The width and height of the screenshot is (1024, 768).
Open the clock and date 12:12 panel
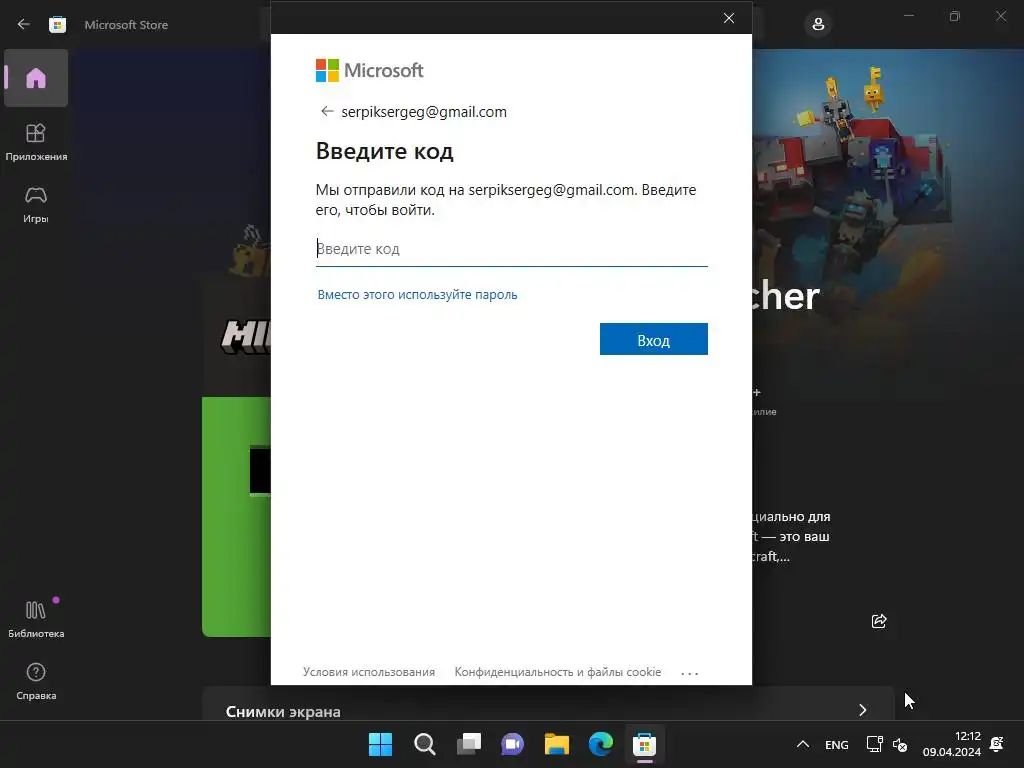[x=952, y=744]
